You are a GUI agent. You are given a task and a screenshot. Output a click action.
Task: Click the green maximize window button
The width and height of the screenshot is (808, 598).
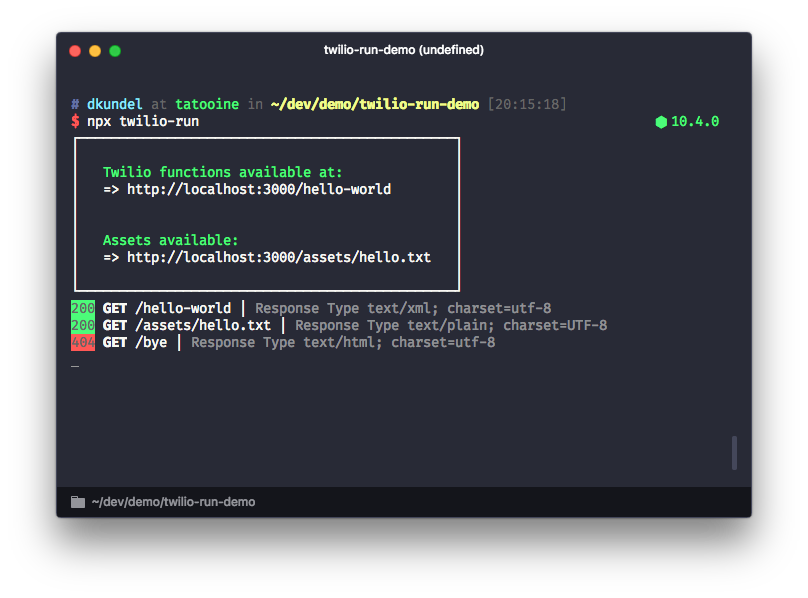click(115, 51)
